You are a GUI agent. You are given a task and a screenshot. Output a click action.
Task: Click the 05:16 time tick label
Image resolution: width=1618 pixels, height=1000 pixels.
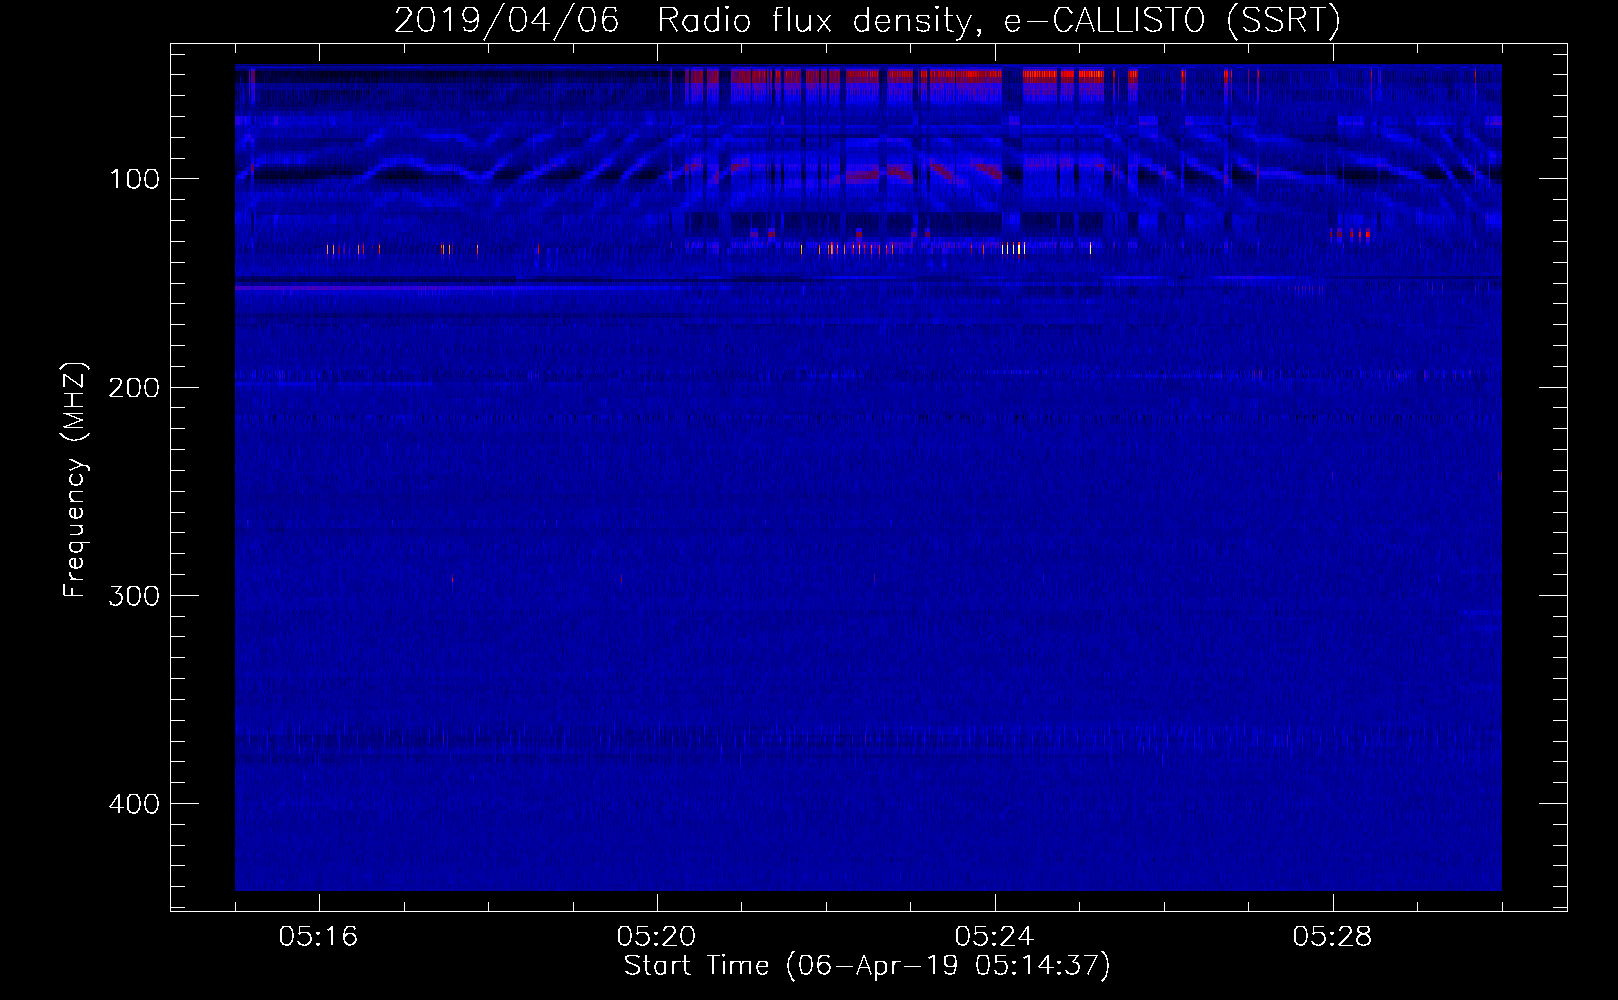pyautogui.click(x=318, y=936)
